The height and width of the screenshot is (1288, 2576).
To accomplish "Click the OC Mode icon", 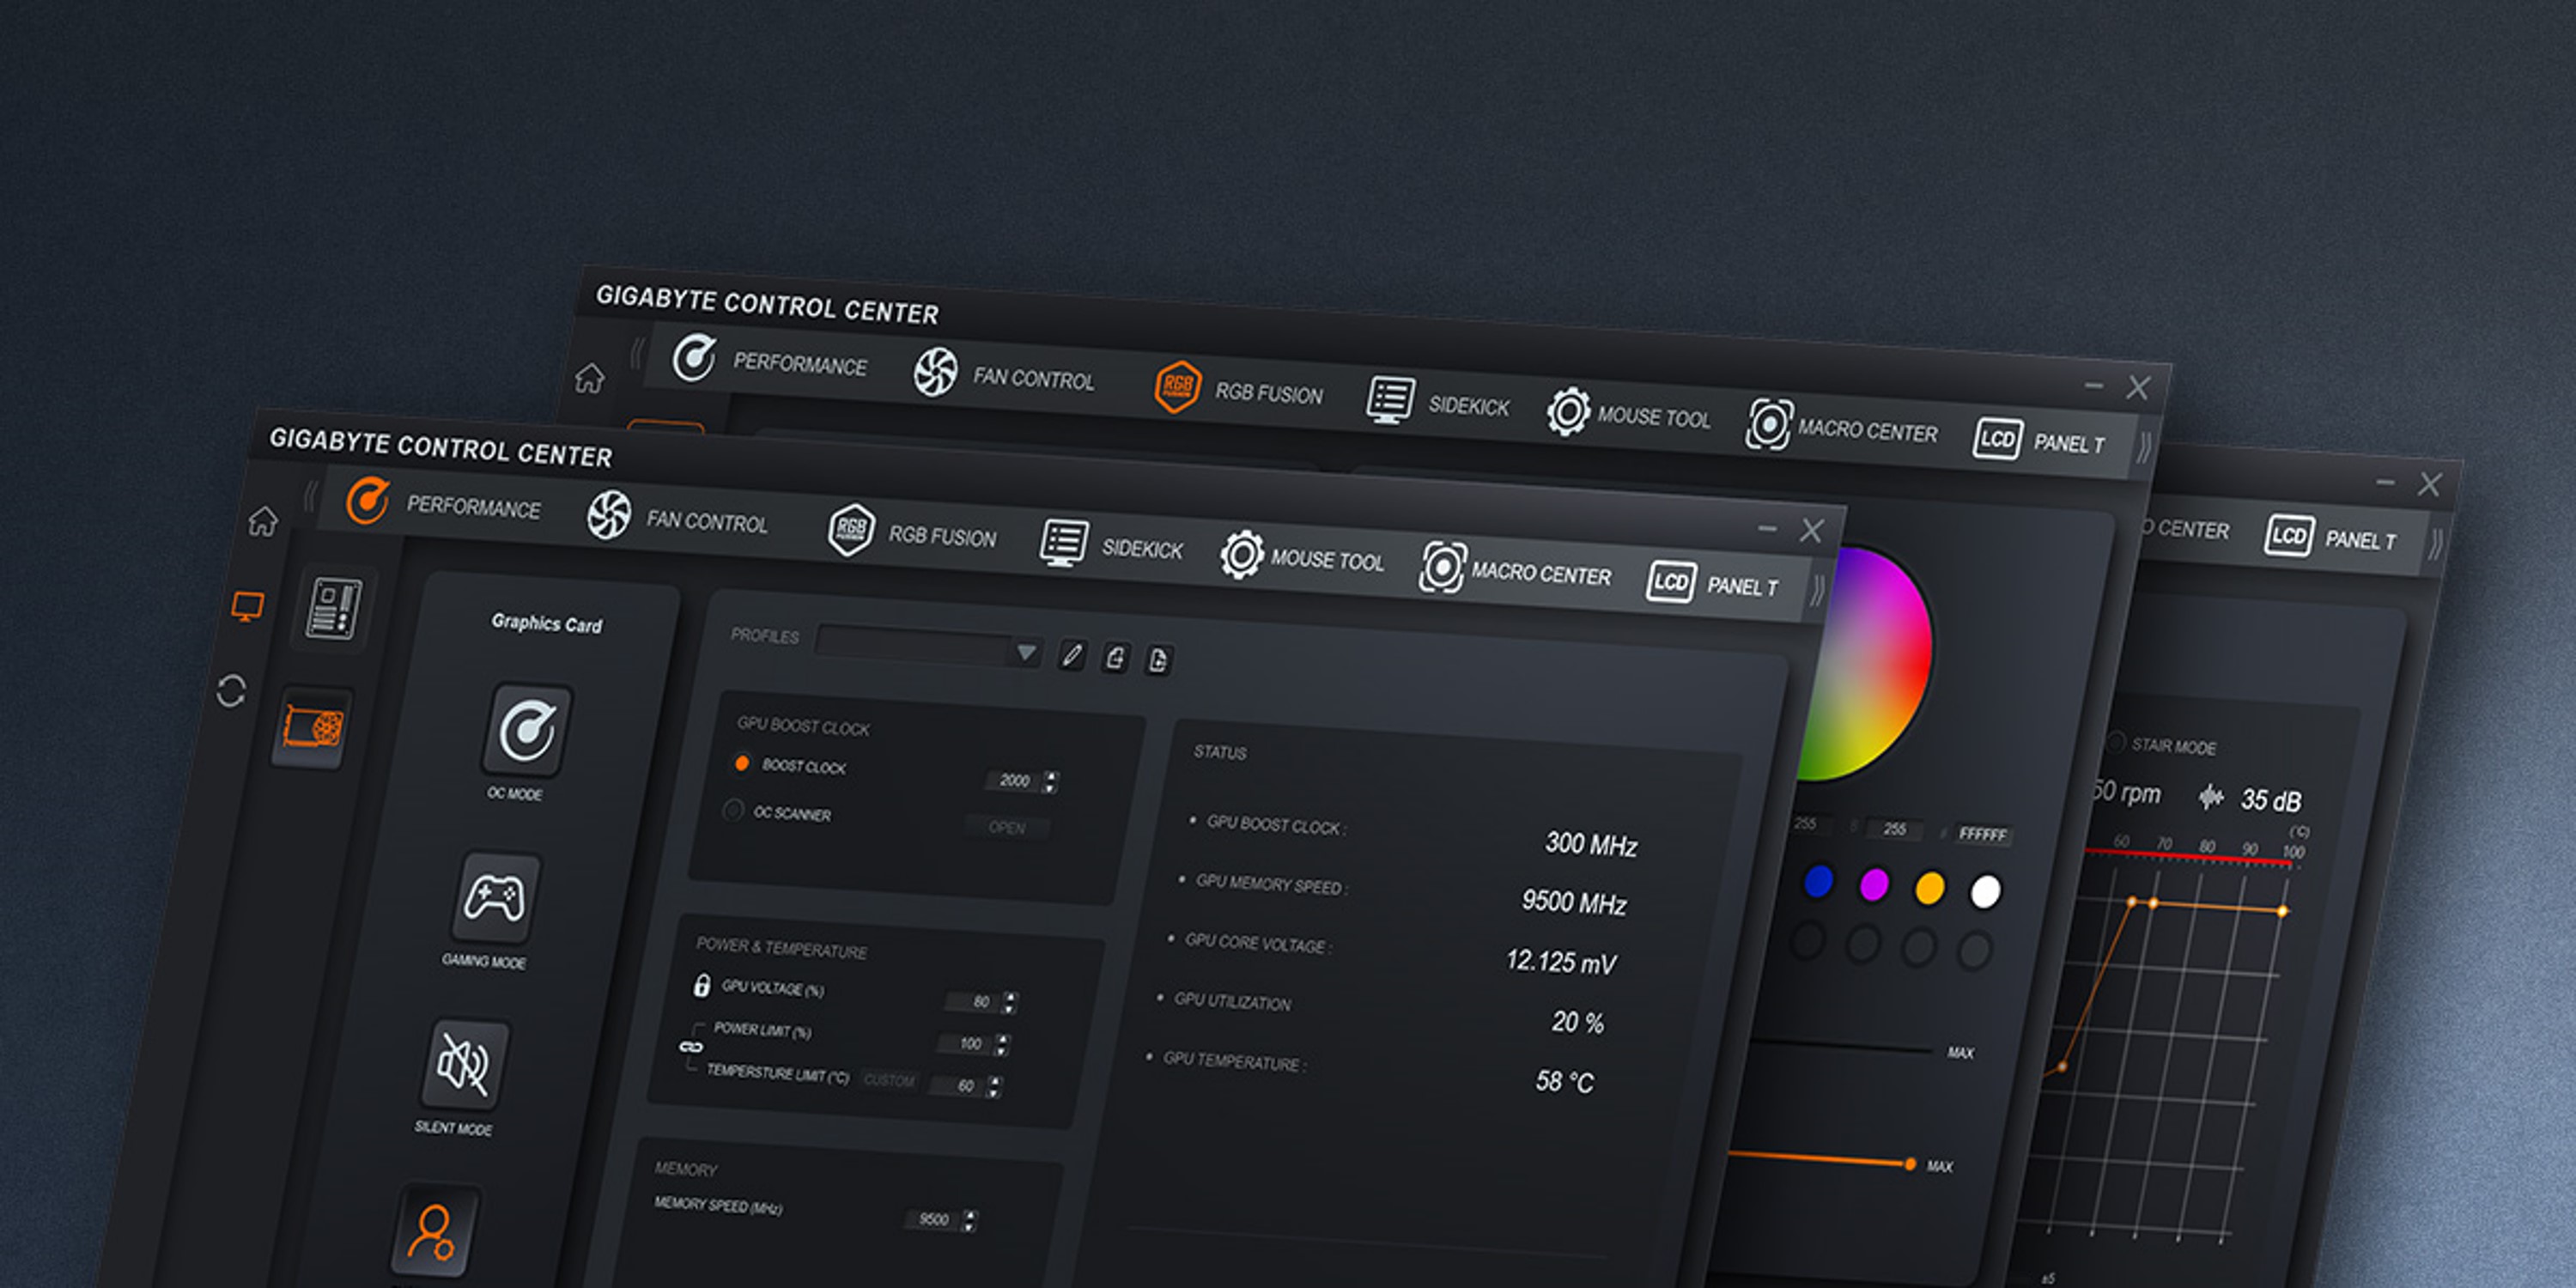I will pyautogui.click(x=527, y=731).
